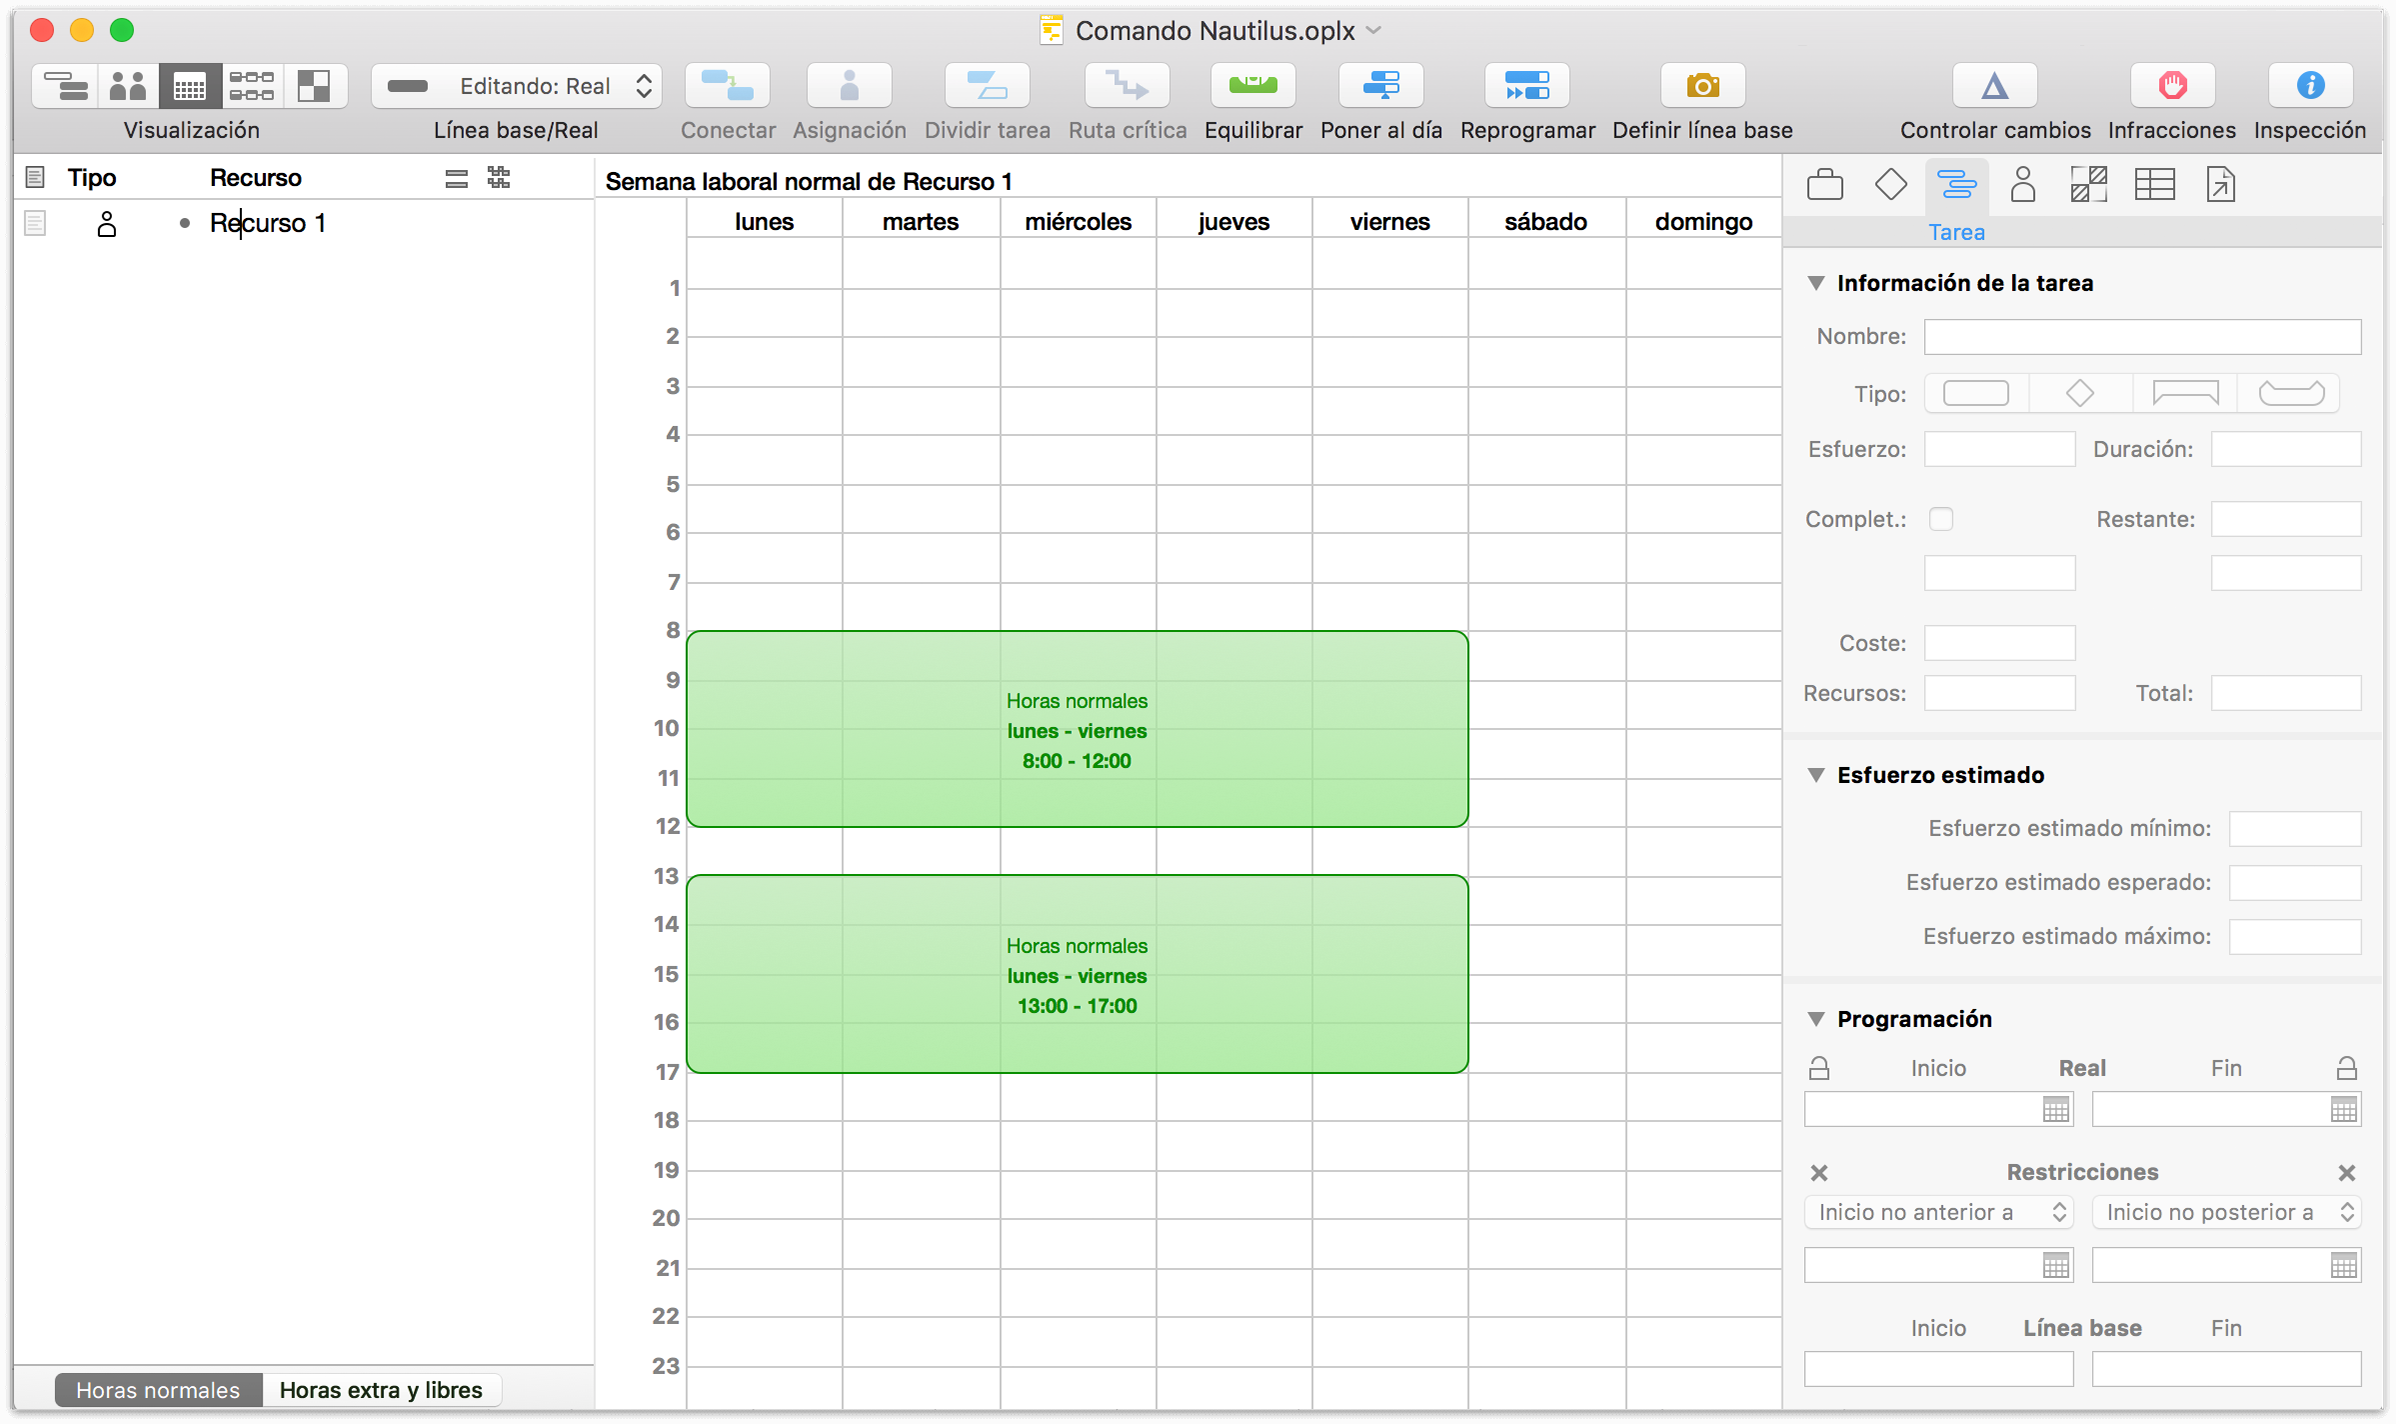2396x1424 pixels.
Task: Click inside the Nombre field
Action: (2140, 336)
